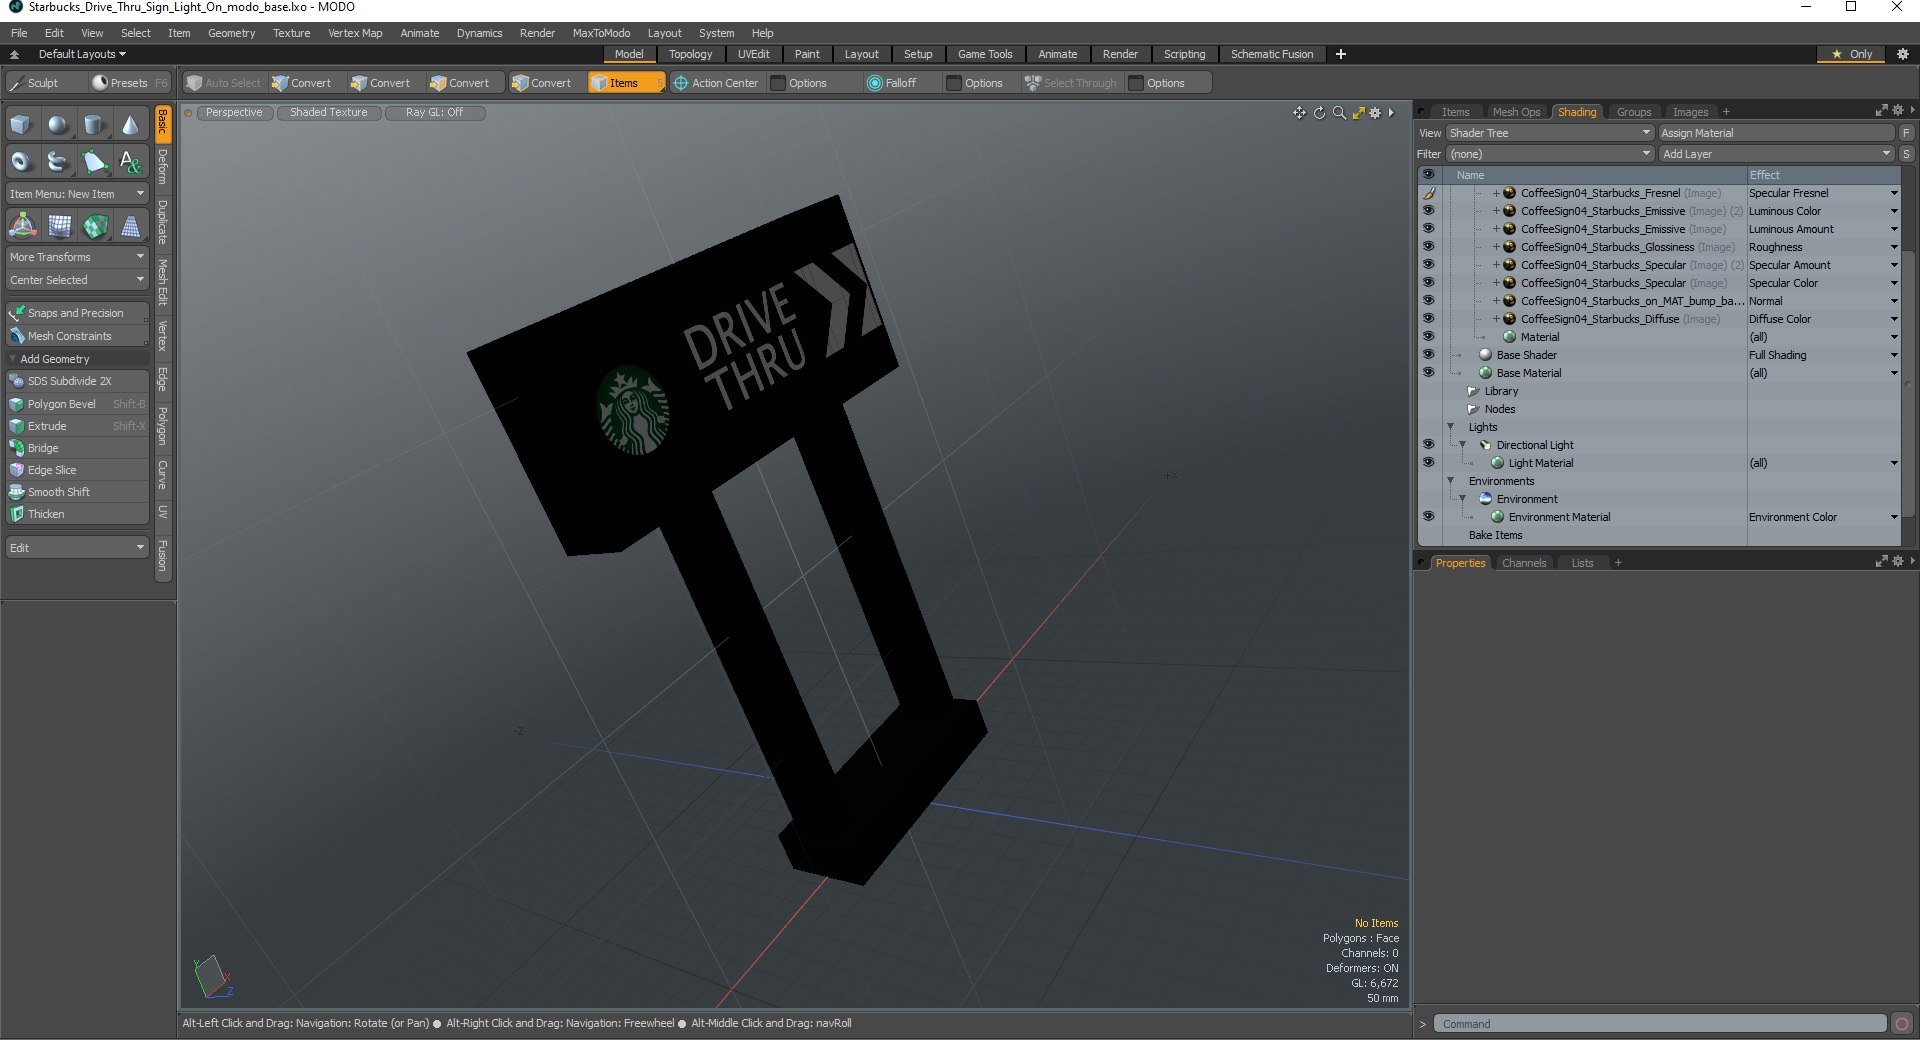Open the Edit dropdown in the tool panel
Viewport: 1920px width, 1040px height.
pos(77,548)
